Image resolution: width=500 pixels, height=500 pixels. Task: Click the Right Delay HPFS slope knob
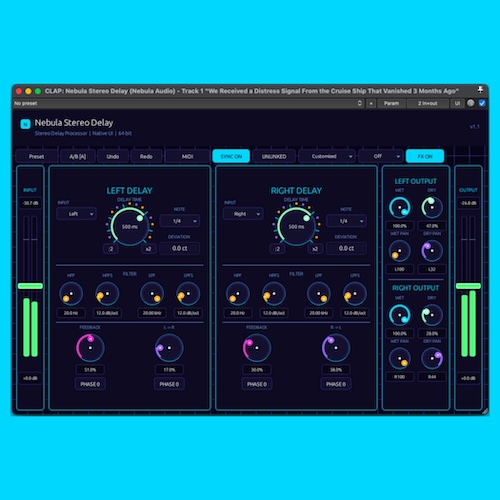(x=274, y=294)
